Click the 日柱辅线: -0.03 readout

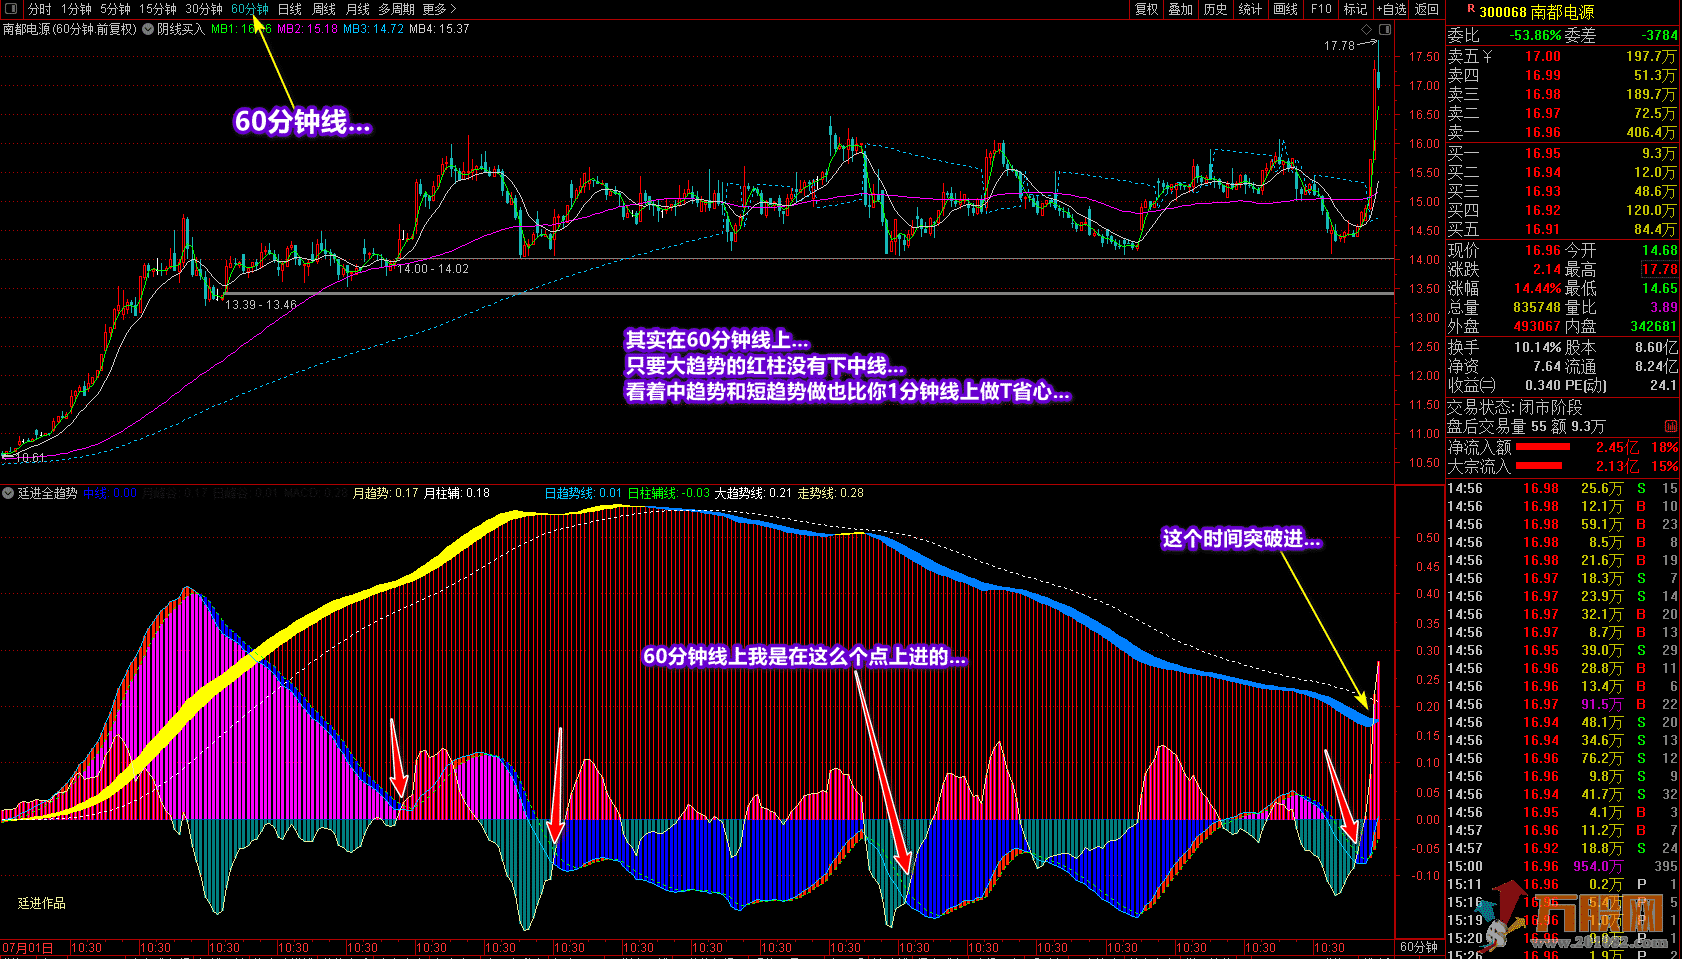tap(669, 493)
